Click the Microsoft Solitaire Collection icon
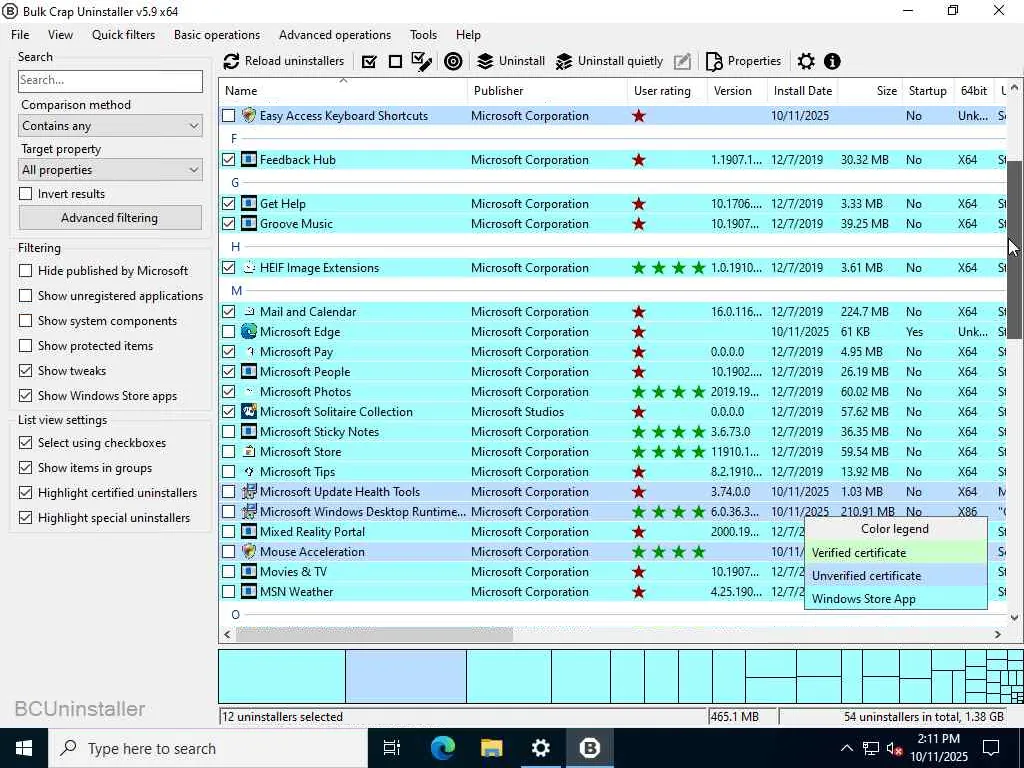This screenshot has width=1024, height=768. point(249,411)
